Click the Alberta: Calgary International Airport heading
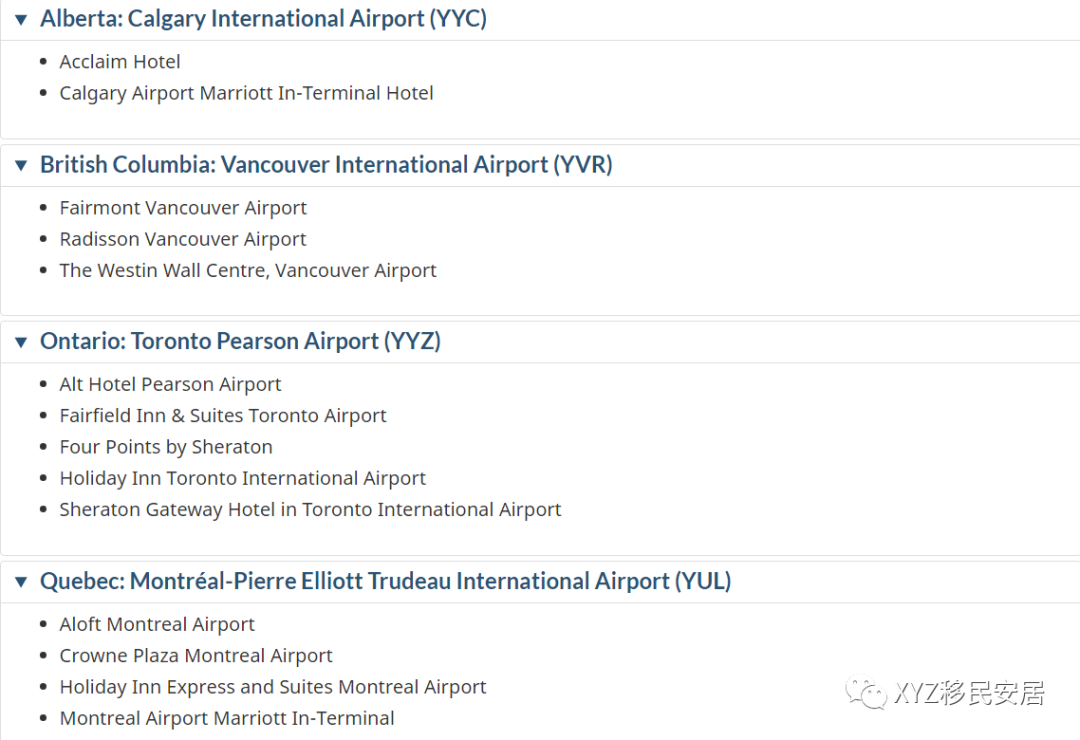Viewport: 1080px width, 740px height. [263, 19]
